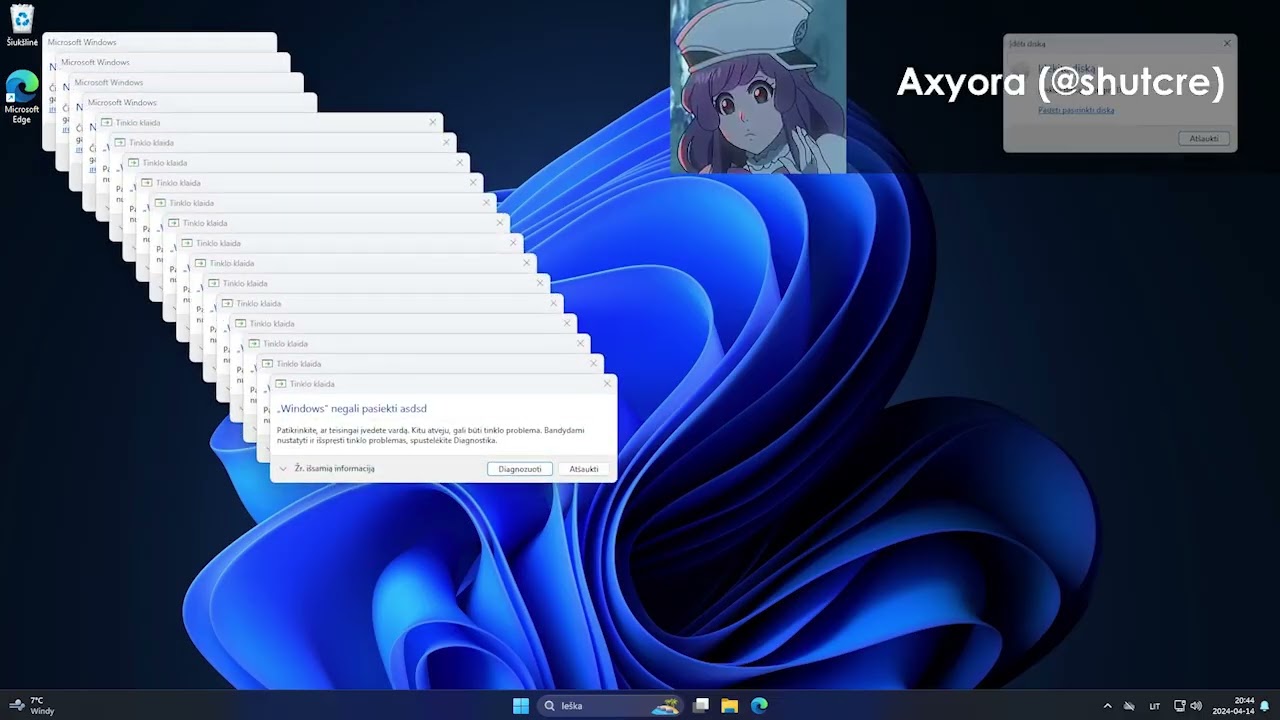Switch input language via LIT indicator
This screenshot has height=720, width=1280.
[1155, 706]
